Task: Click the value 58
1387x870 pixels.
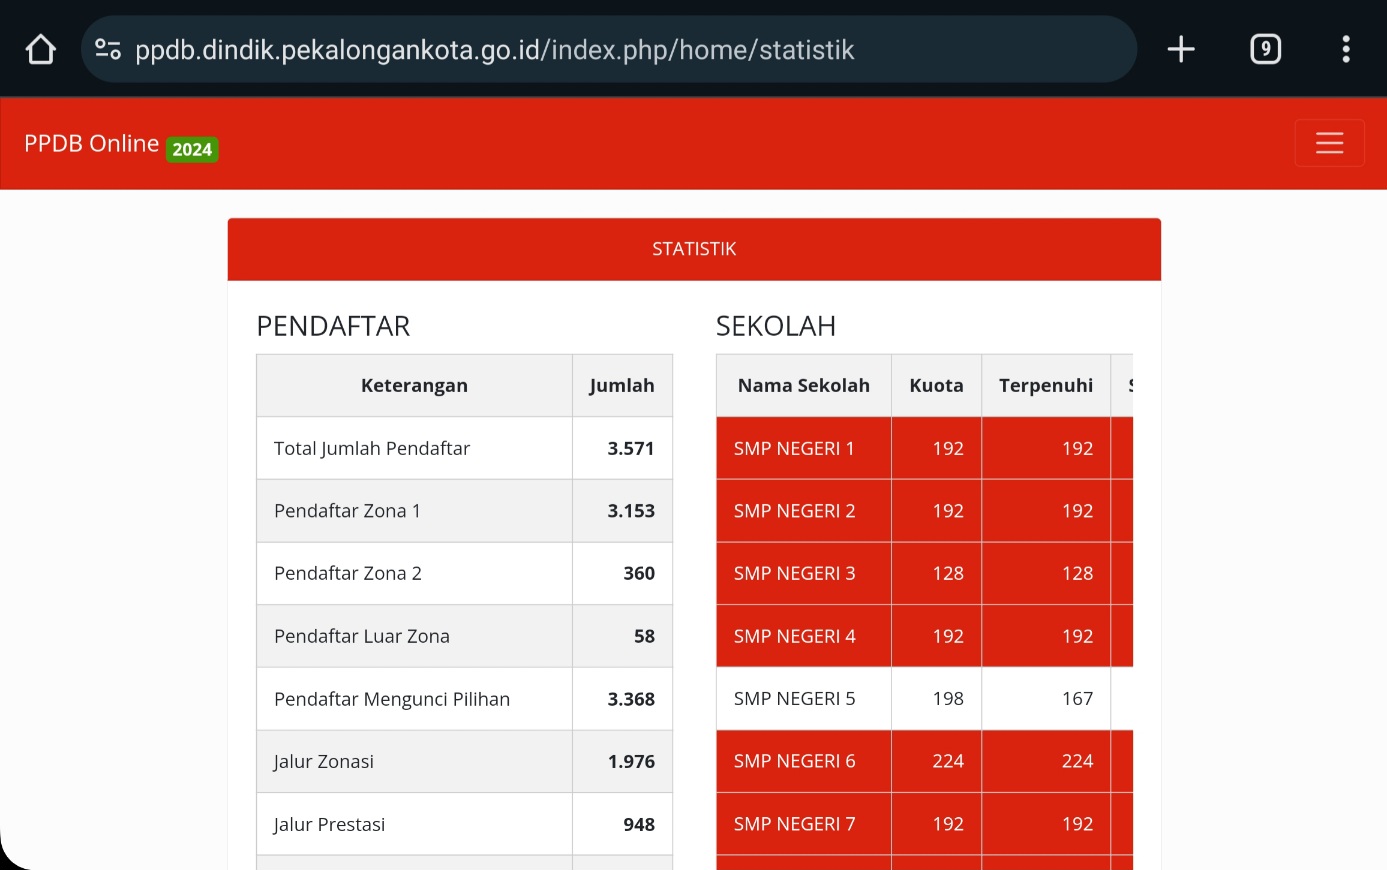Action: pyautogui.click(x=644, y=636)
